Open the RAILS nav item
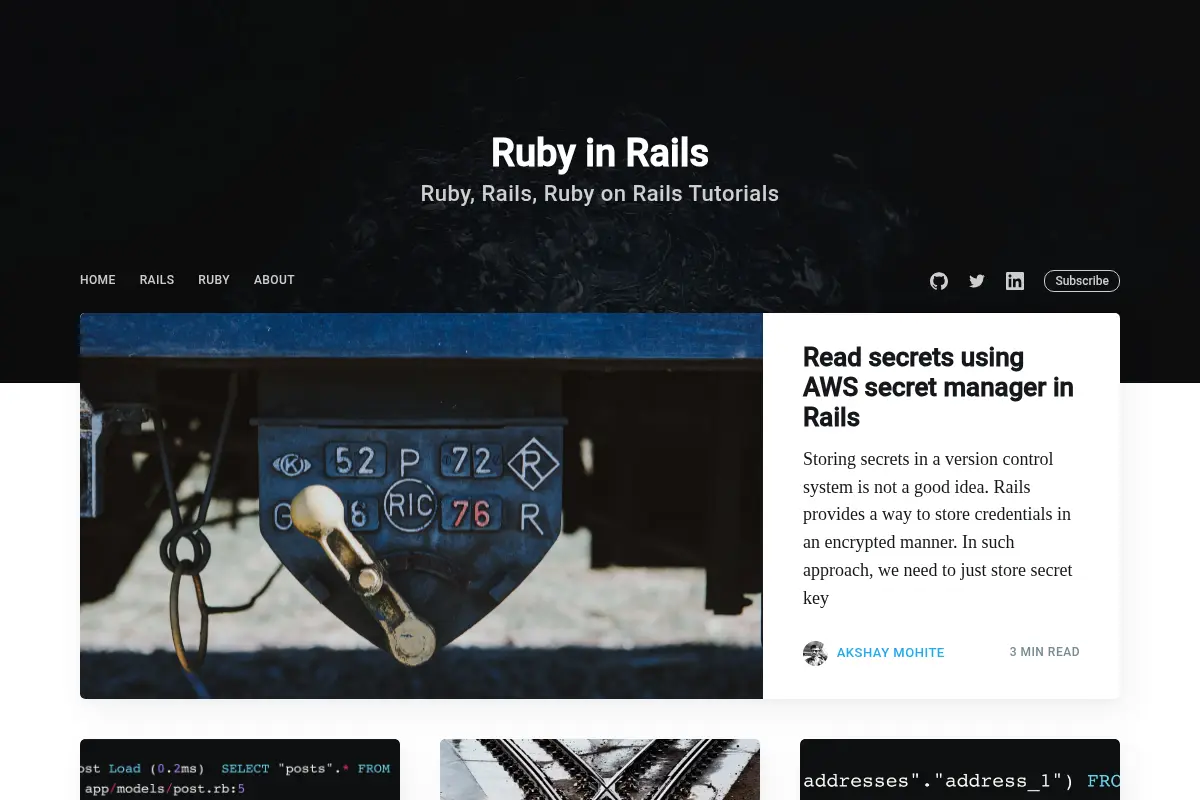The width and height of the screenshot is (1200, 800). 157,280
